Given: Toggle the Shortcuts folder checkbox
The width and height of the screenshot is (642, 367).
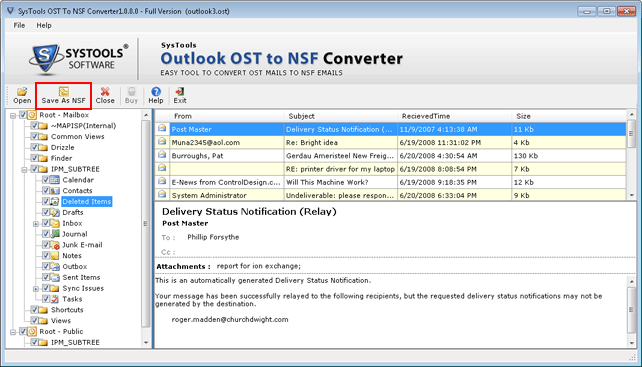Looking at the screenshot, I should 34,310.
